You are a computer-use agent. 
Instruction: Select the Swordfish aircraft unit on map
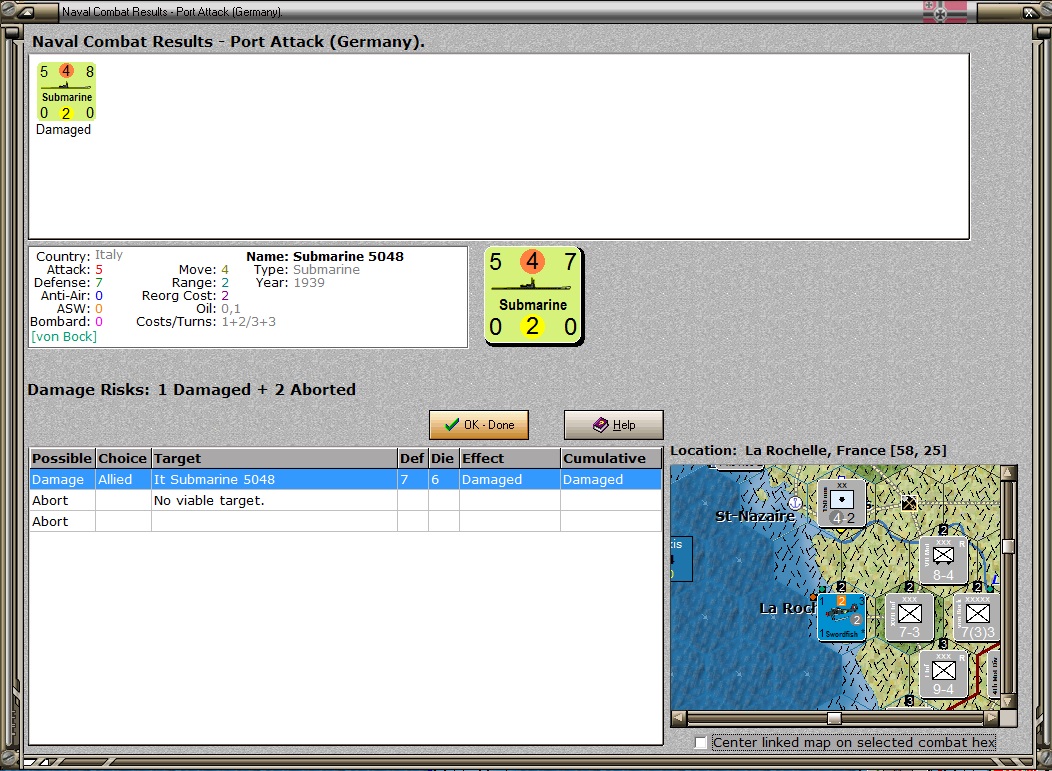click(x=841, y=617)
